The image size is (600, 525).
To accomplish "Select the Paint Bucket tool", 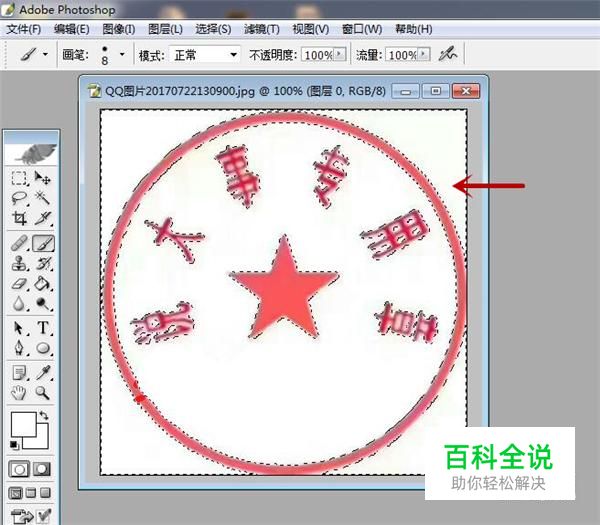I will 42,284.
